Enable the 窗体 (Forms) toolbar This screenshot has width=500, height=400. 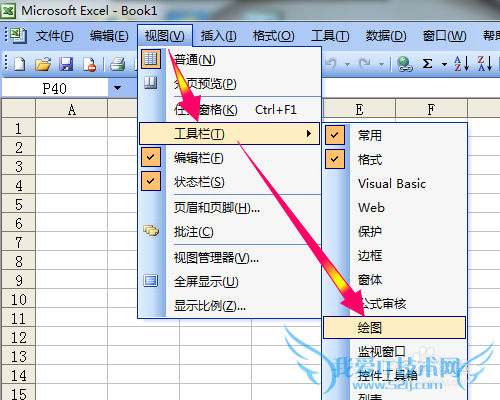(395, 280)
